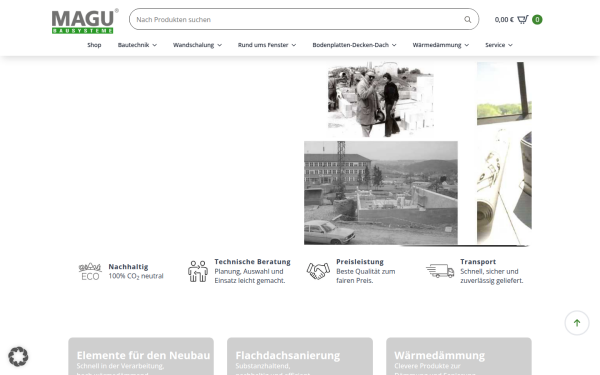Click the Transport heading
600x375 pixels.
point(478,262)
